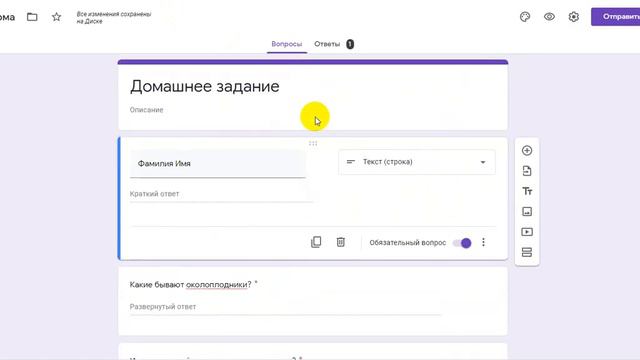Click the Краткий ответ placeholder text
This screenshot has height=360, width=640.
coord(154,194)
